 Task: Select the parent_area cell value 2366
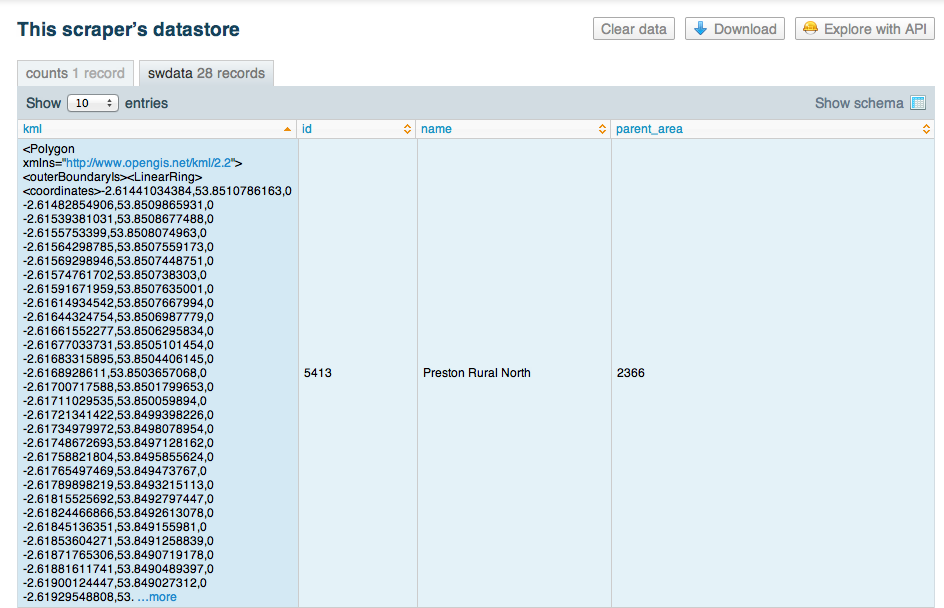tap(630, 373)
